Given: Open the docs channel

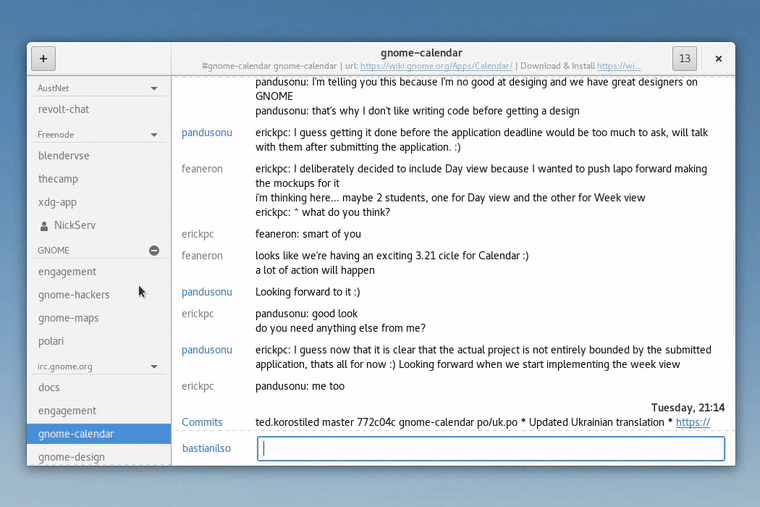Looking at the screenshot, I should point(99,387).
